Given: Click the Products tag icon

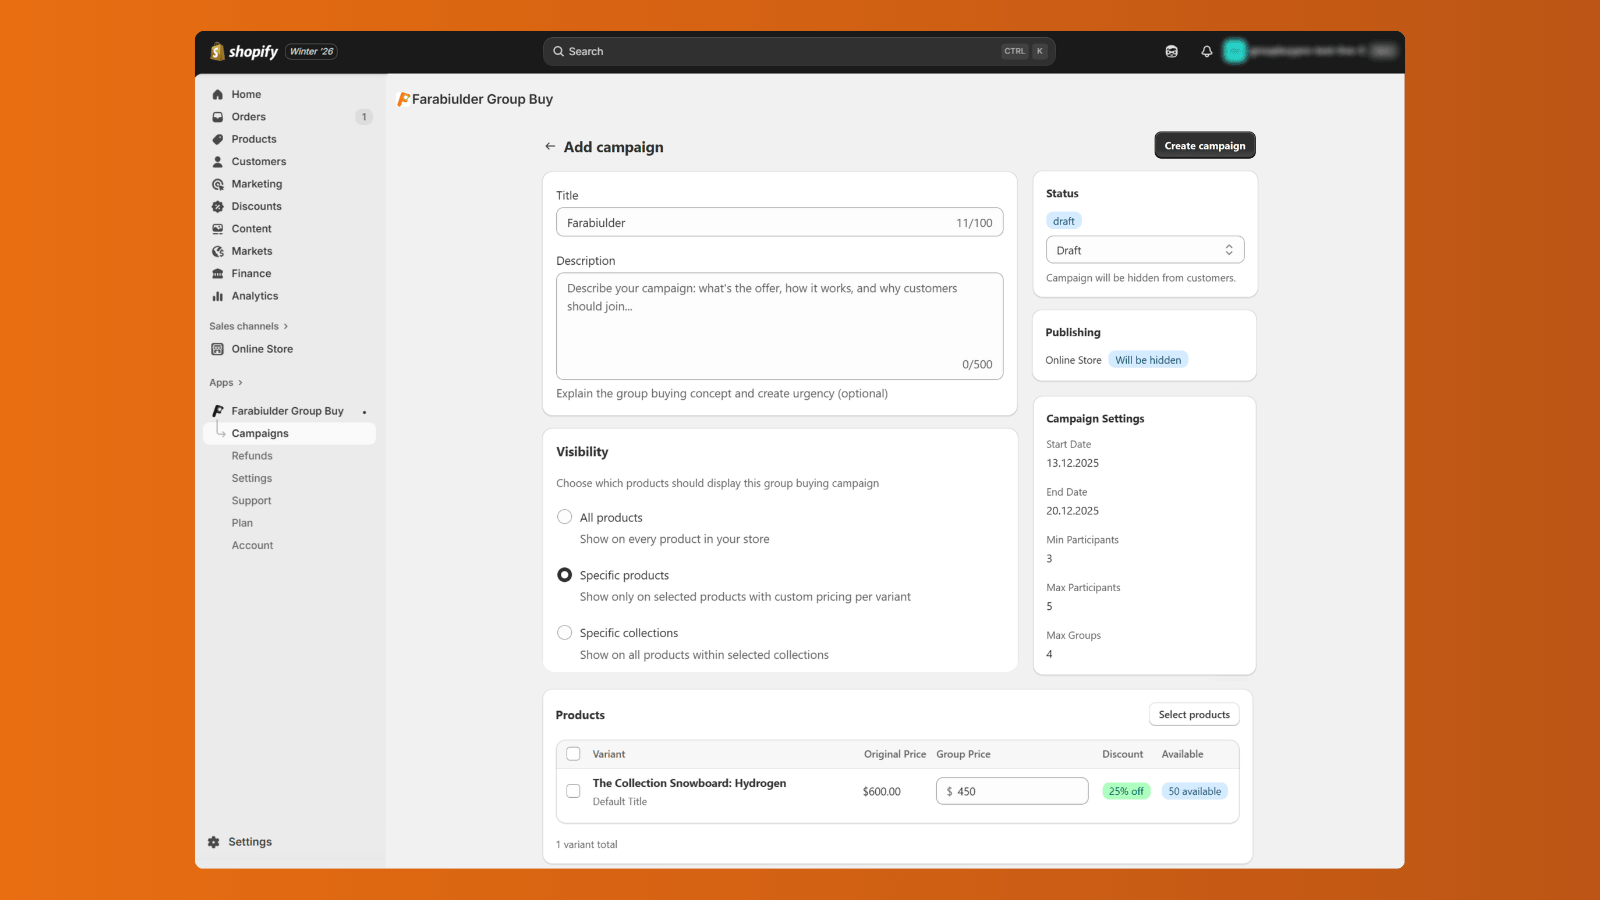Looking at the screenshot, I should coord(218,140).
